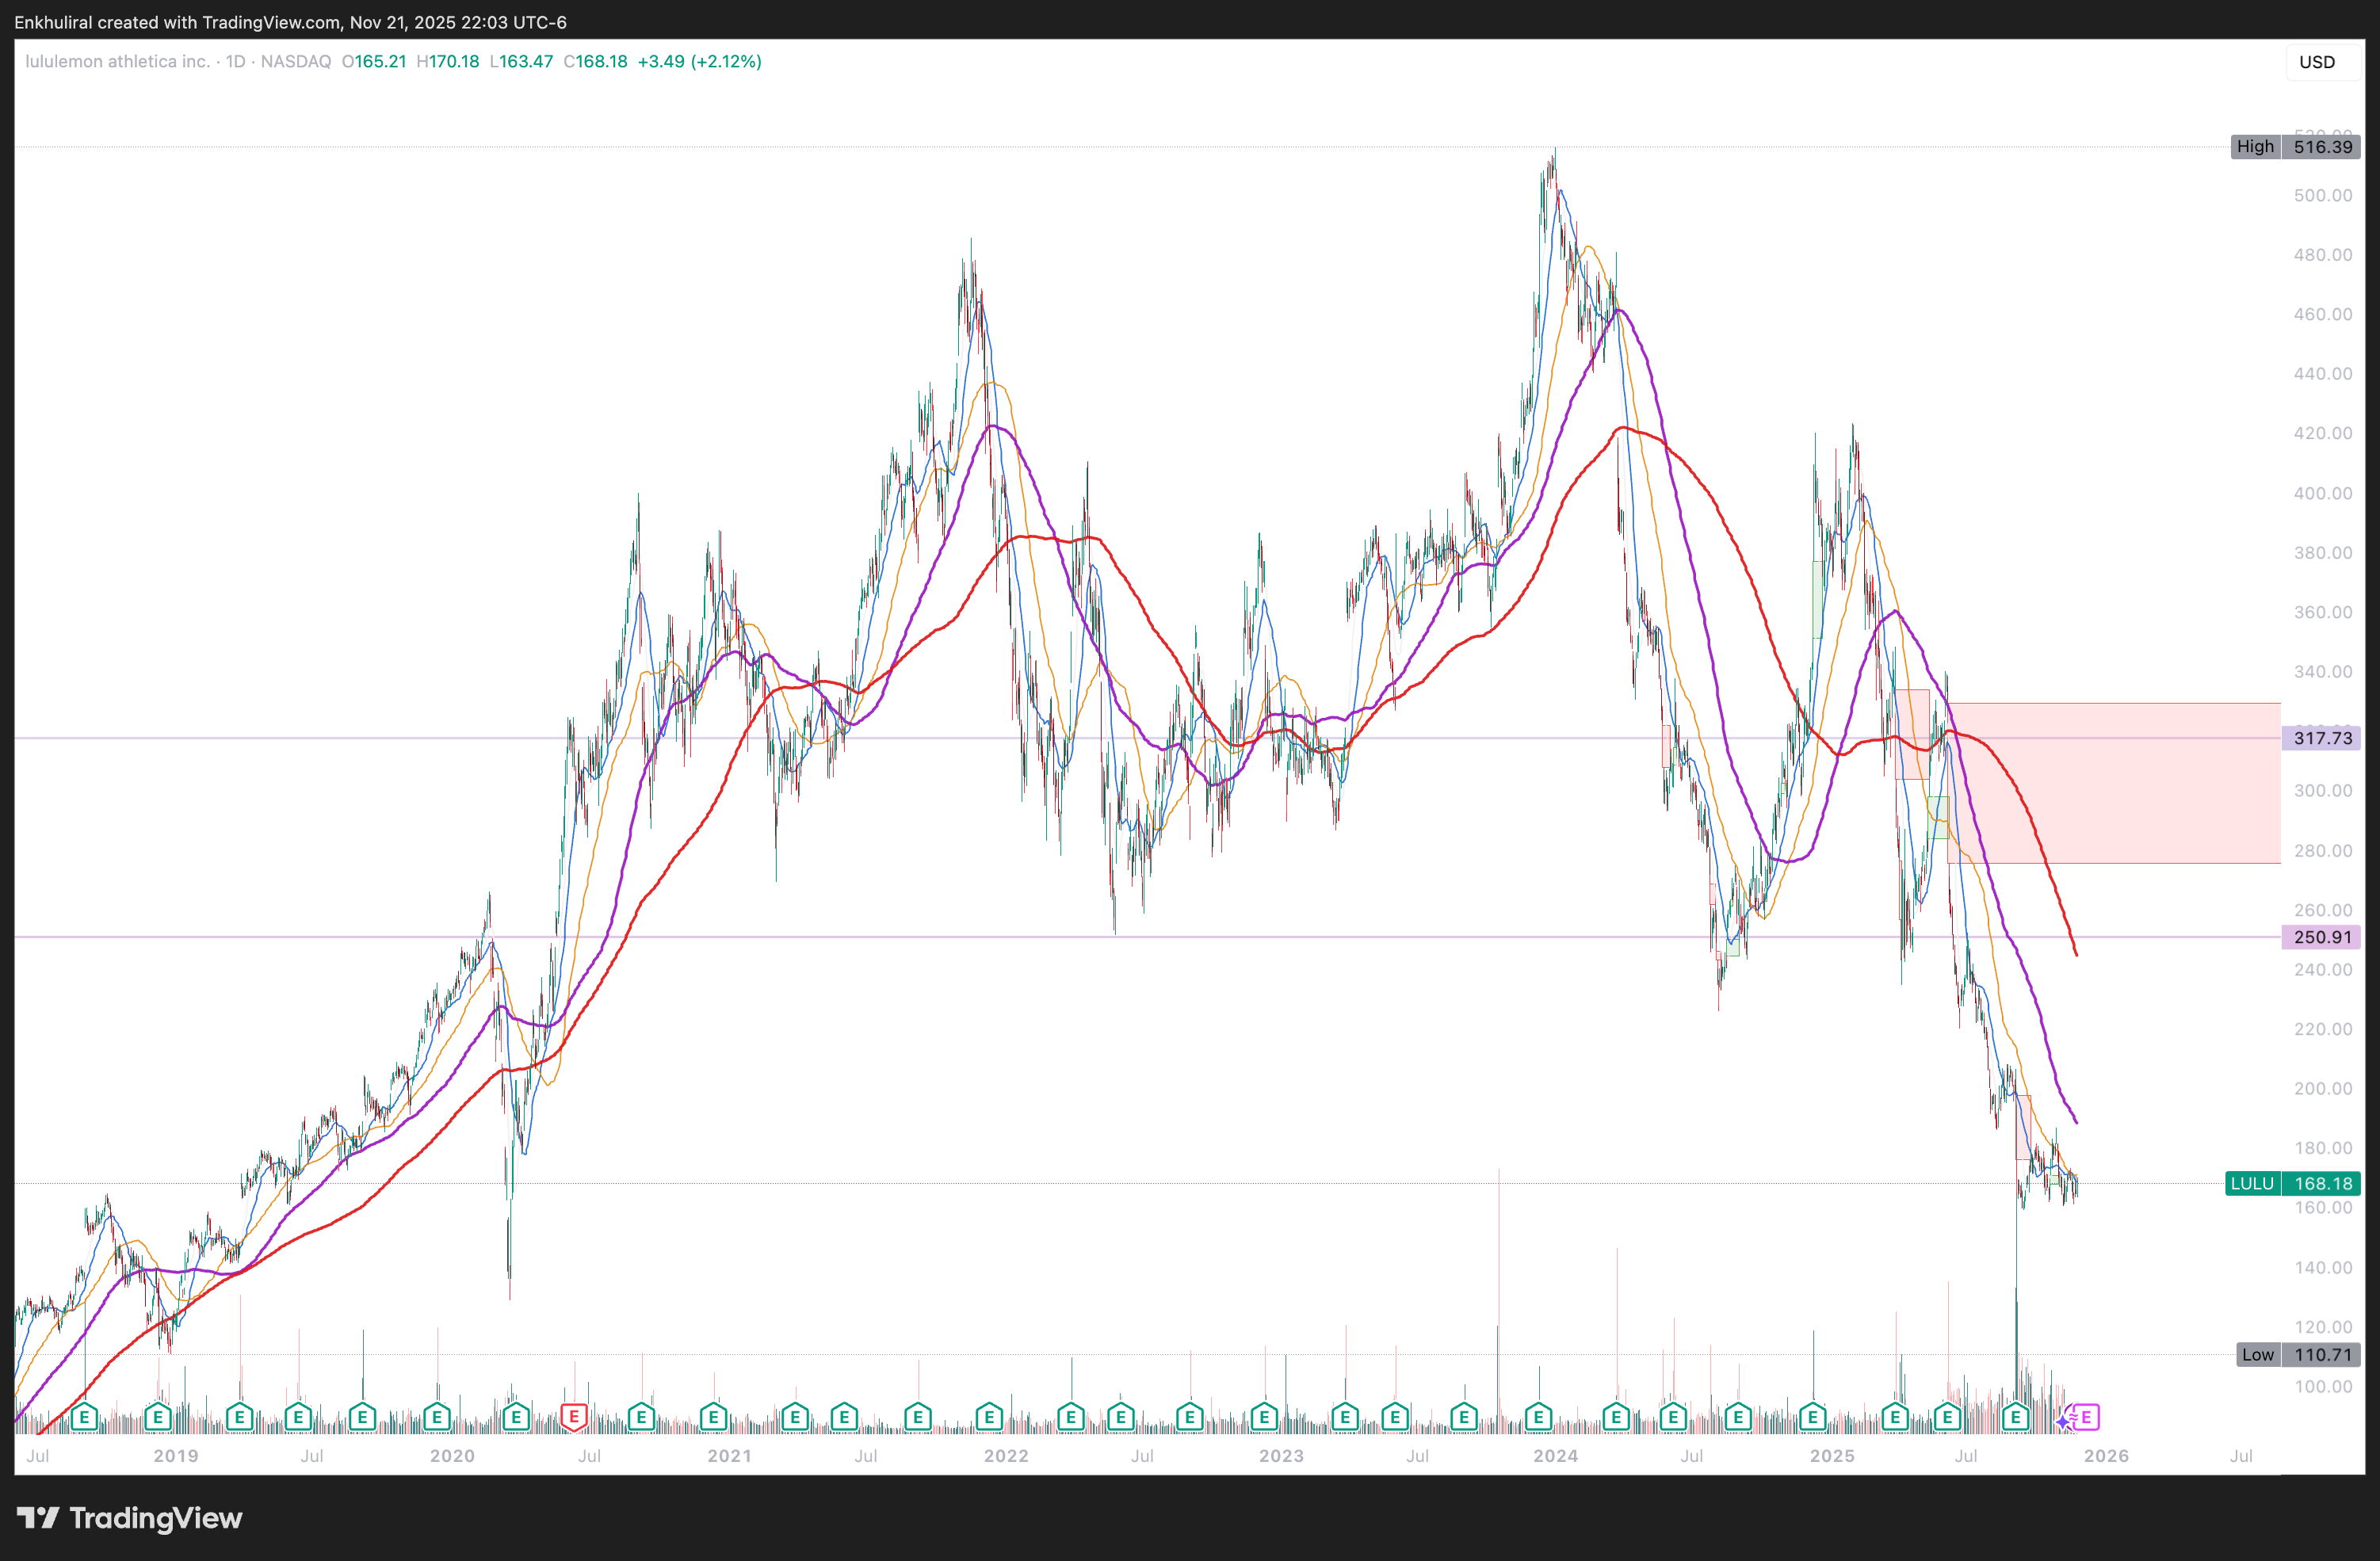The width and height of the screenshot is (2380, 1561).
Task: Click the purple upcoming earnings E marker
Action: coord(2087,1417)
